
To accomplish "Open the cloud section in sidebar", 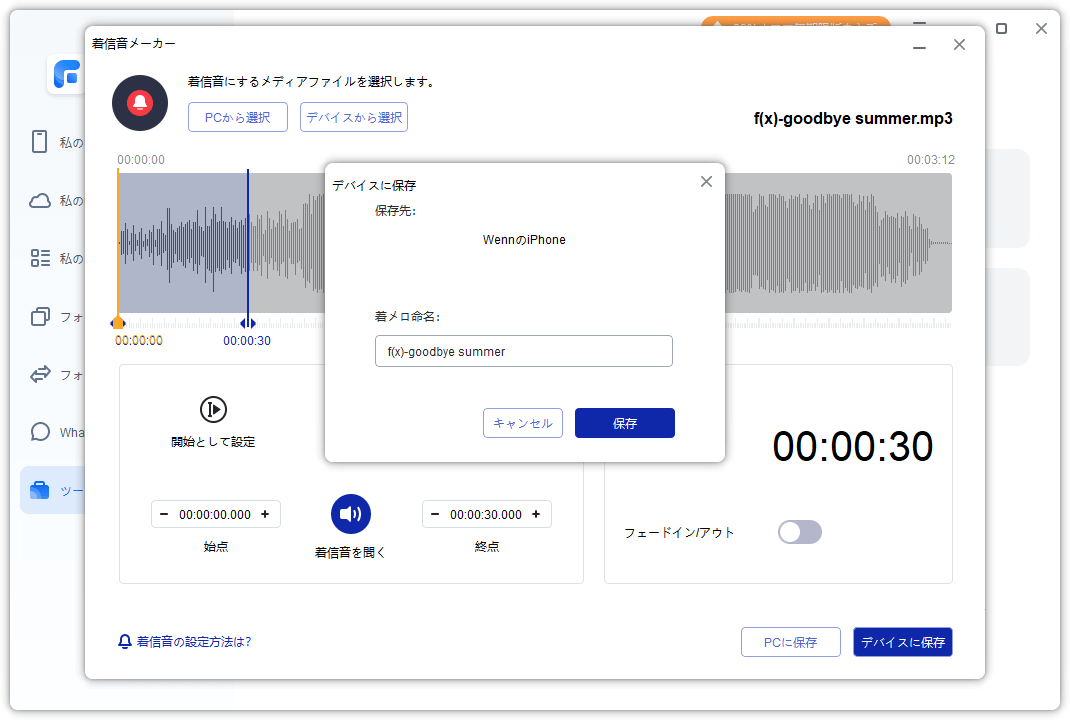I will (x=40, y=200).
